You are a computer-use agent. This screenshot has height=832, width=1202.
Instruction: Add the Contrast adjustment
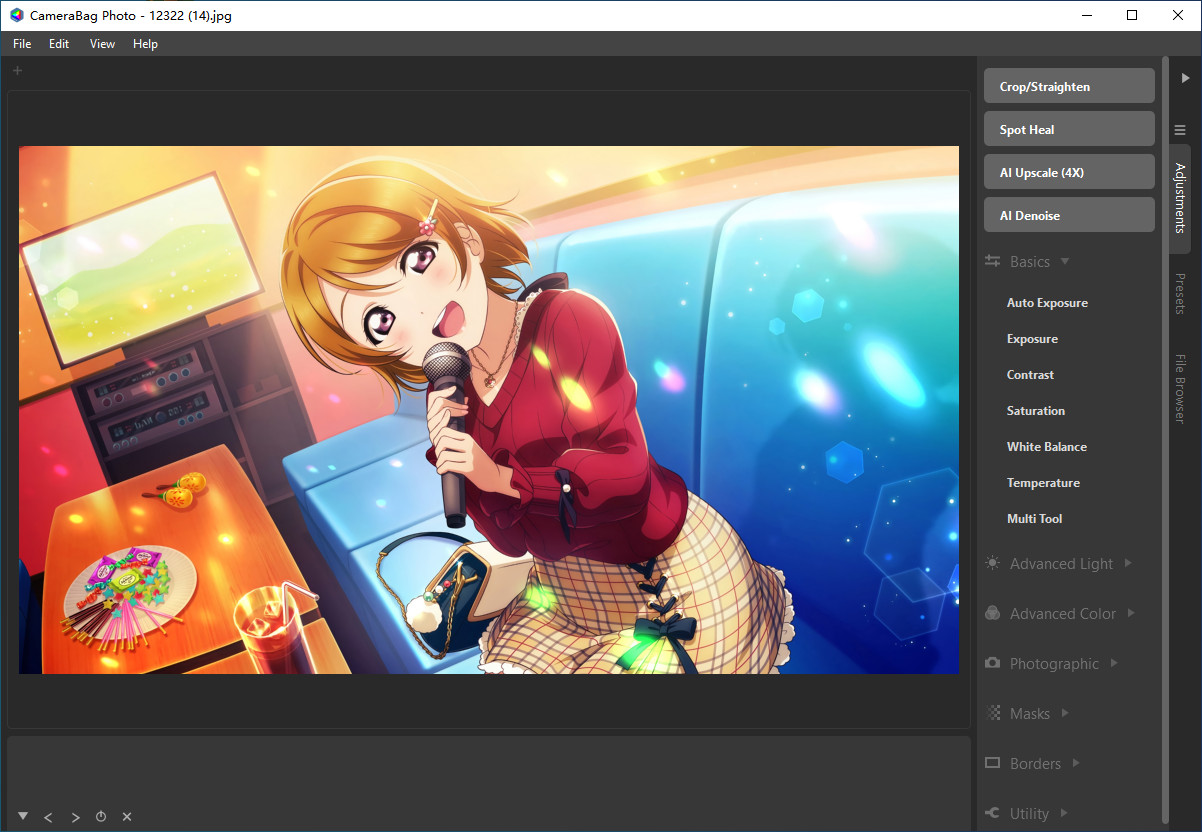click(1030, 375)
